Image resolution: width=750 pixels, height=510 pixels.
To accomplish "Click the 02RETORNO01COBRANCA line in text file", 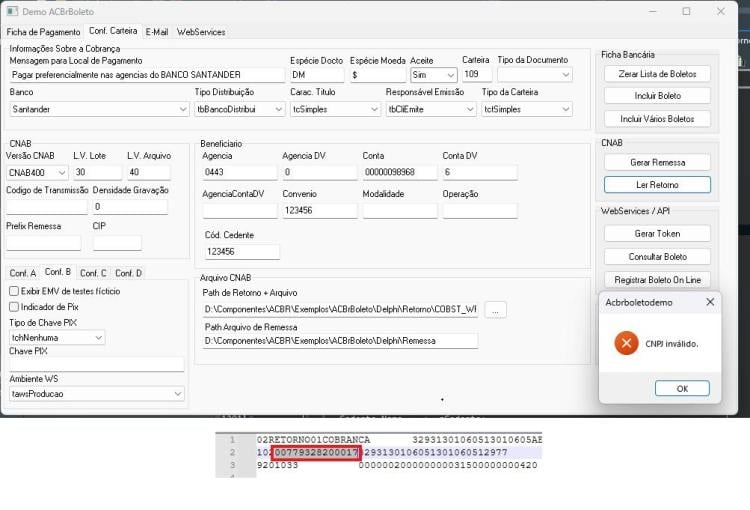I will 399,440.
